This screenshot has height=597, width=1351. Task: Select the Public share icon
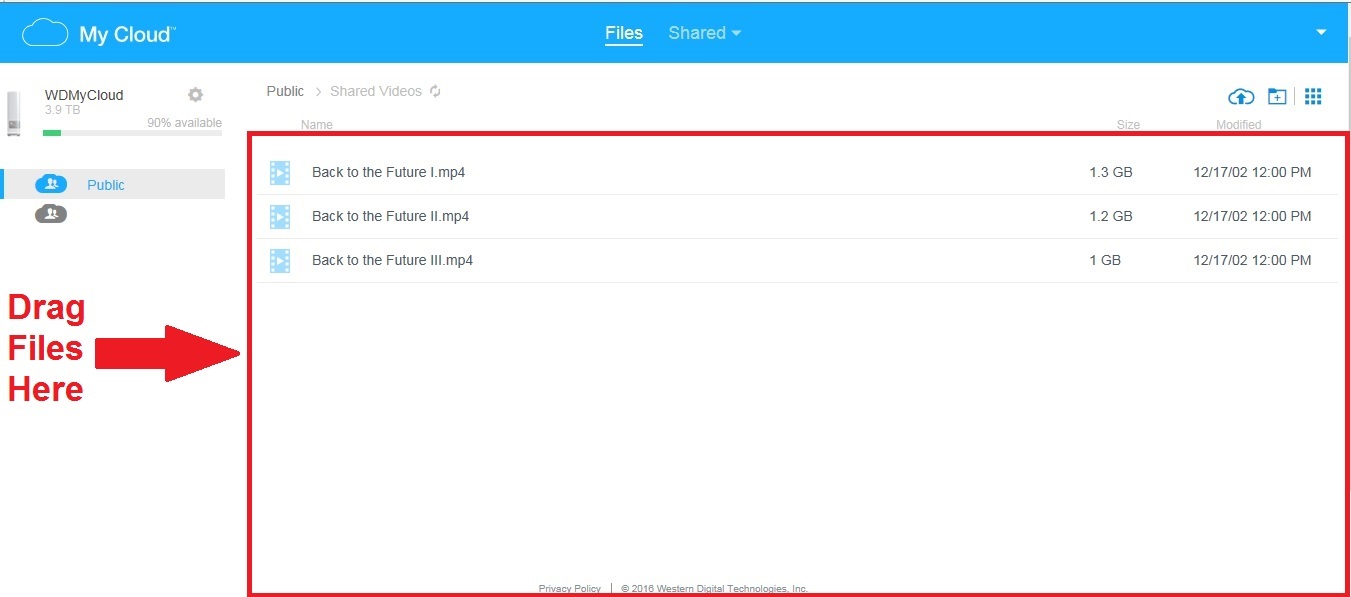pos(51,184)
